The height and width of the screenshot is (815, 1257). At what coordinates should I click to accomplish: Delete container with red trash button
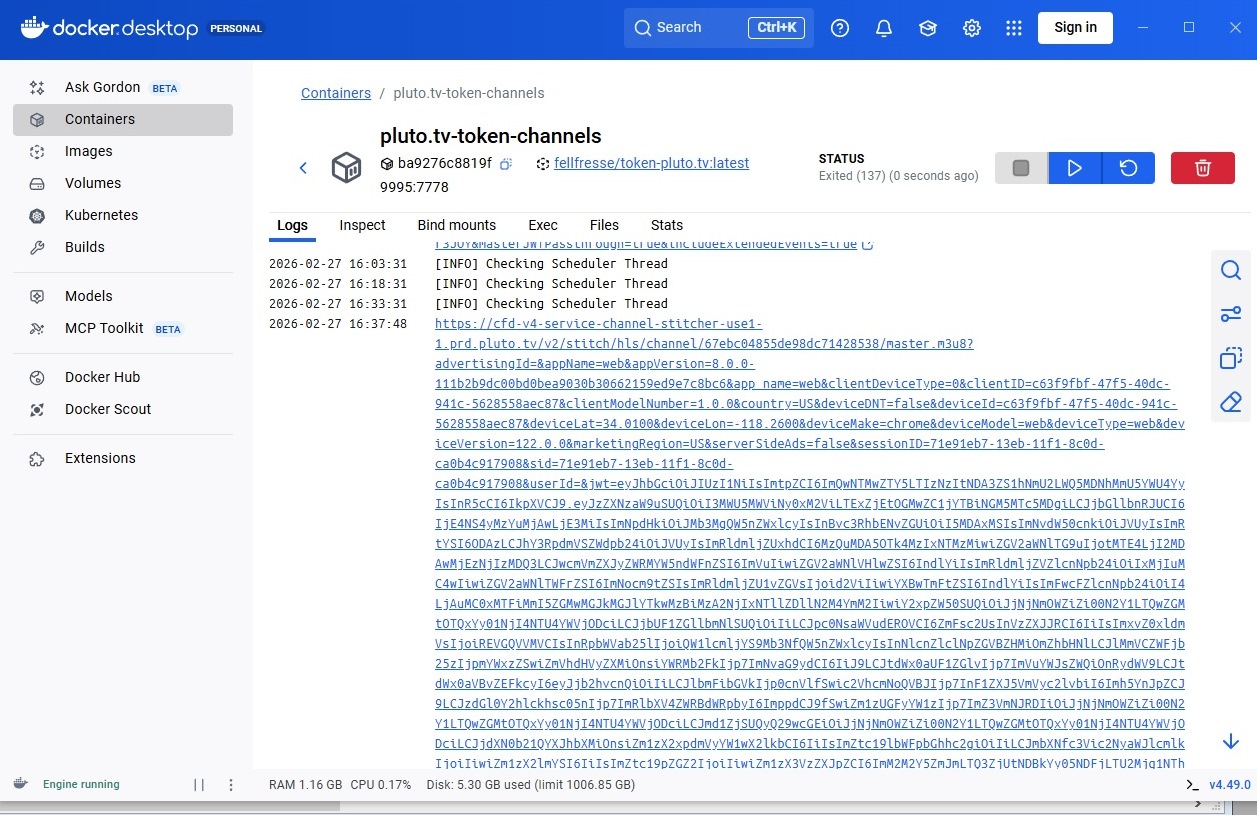tap(1202, 168)
